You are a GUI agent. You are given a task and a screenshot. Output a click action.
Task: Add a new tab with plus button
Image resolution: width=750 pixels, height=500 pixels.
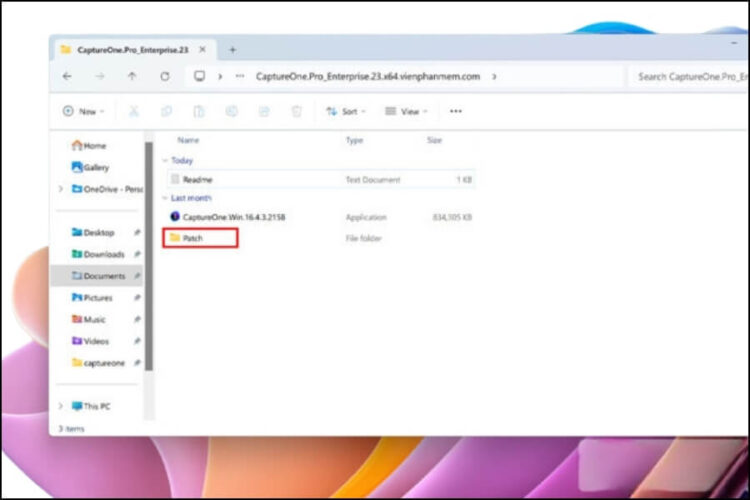point(232,50)
